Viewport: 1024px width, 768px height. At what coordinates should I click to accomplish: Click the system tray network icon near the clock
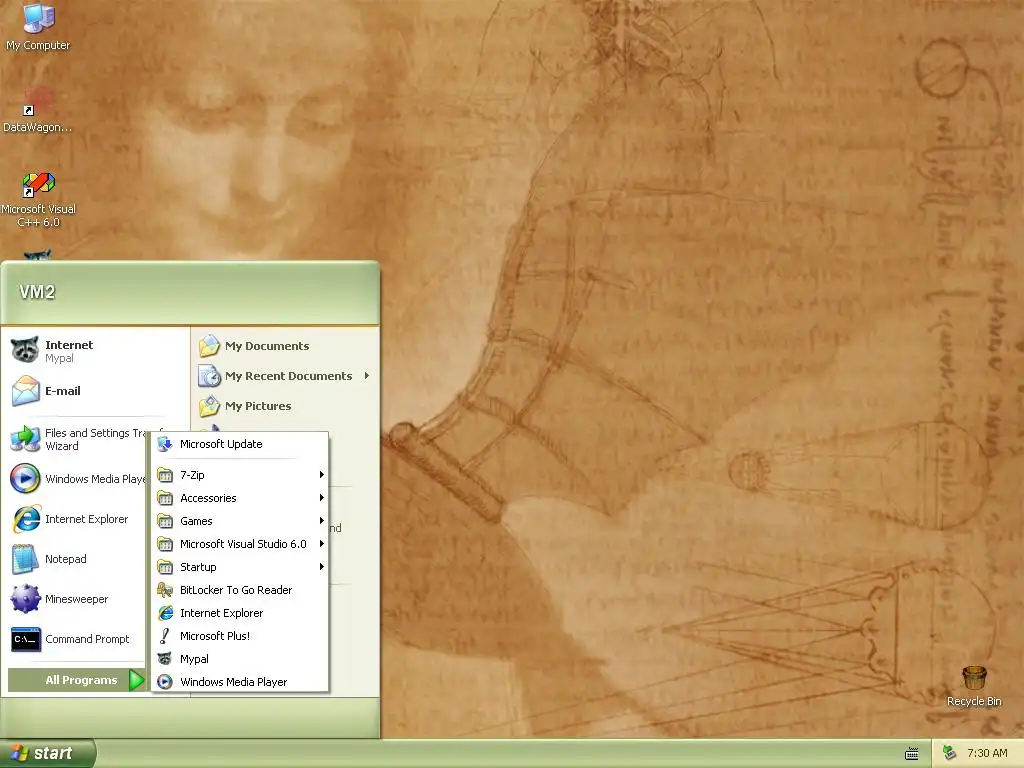pyautogui.click(x=950, y=753)
